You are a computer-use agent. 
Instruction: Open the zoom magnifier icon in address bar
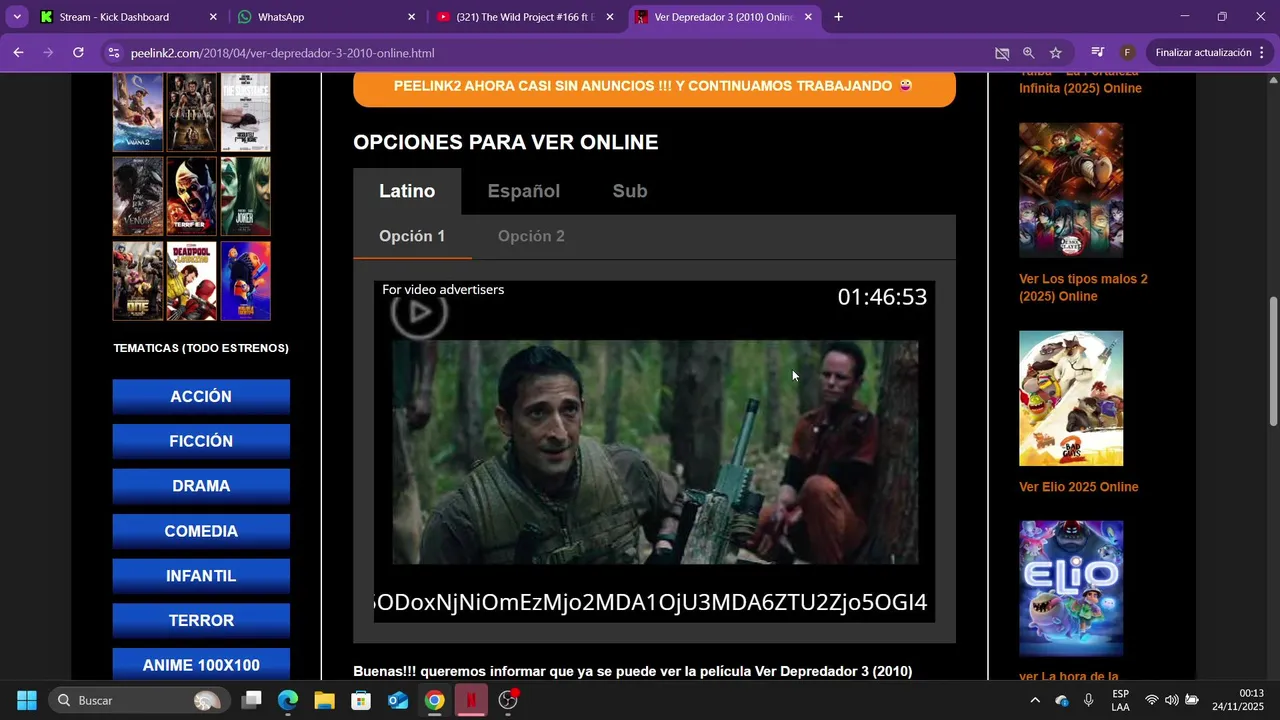pyautogui.click(x=1029, y=53)
